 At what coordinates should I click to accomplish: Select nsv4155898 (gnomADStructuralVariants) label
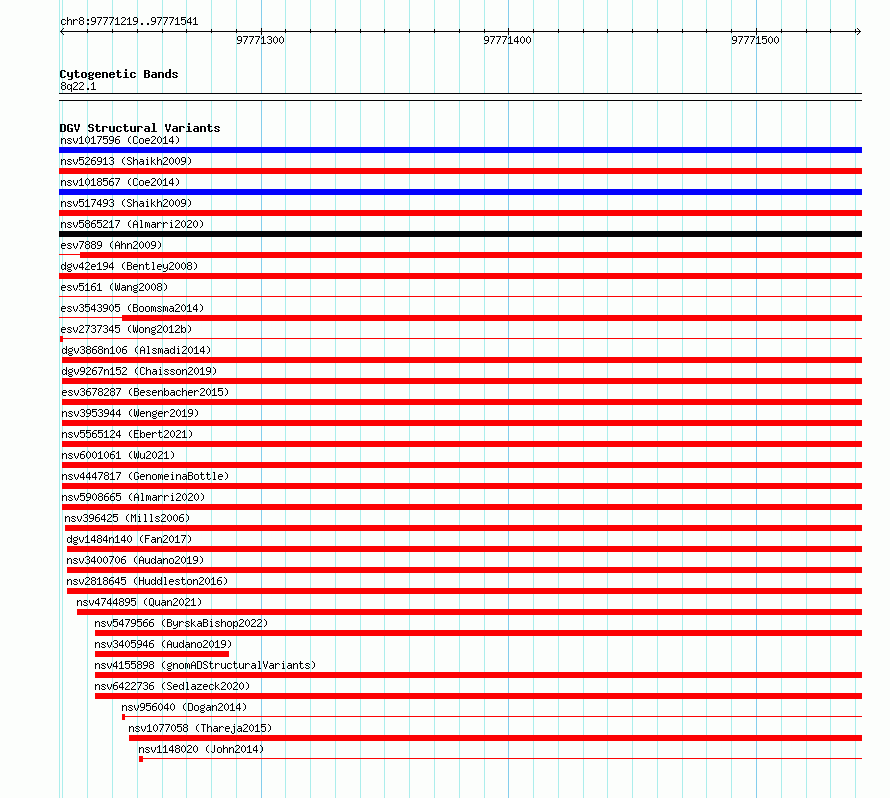(205, 665)
